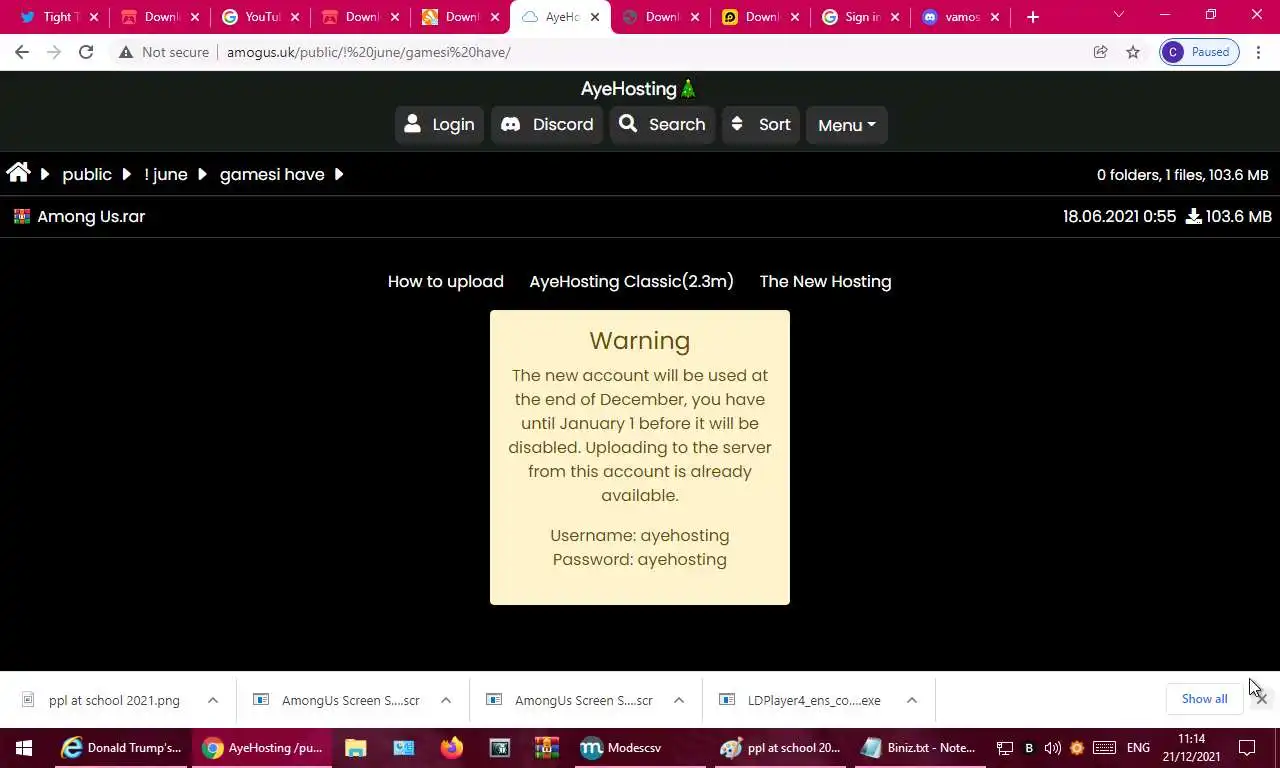Switch to Internet Explorer Donald Trump's window

click(x=120, y=748)
